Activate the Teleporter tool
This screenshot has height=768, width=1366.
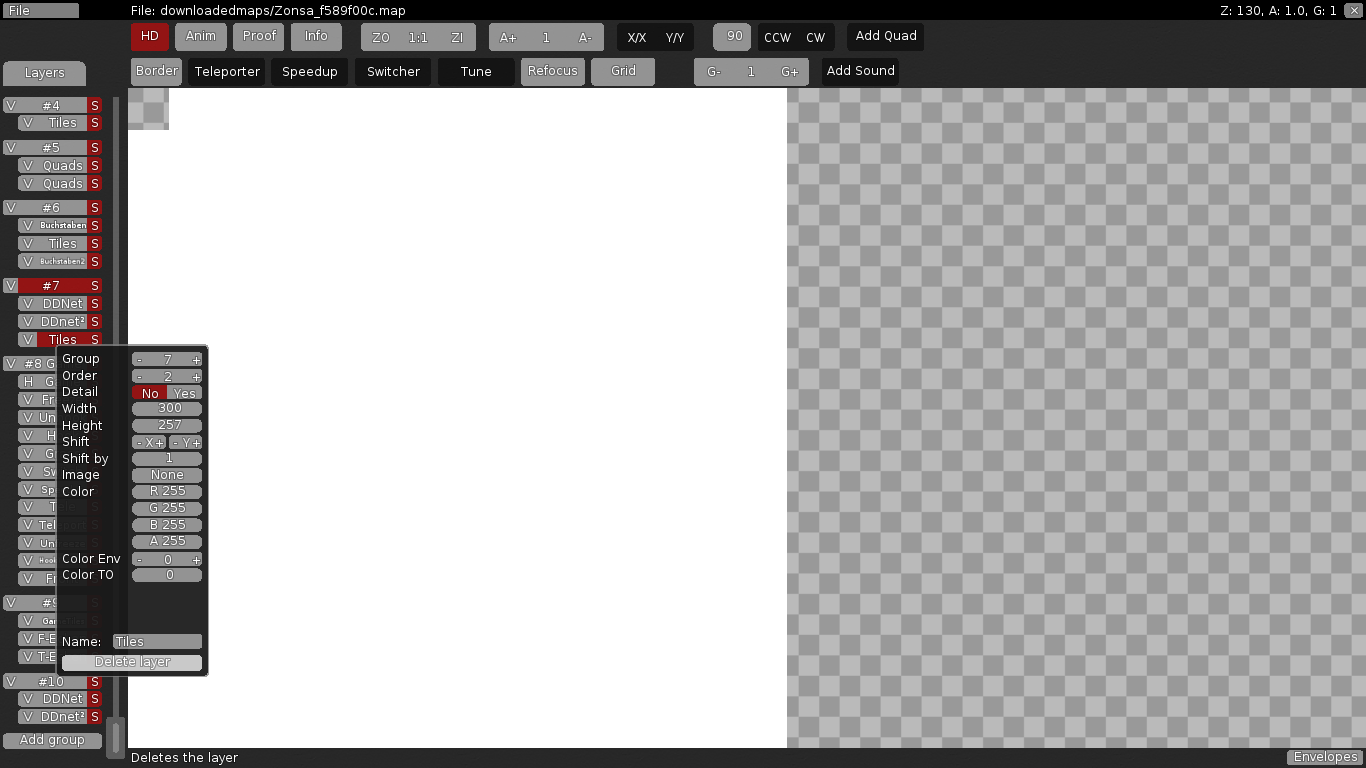(226, 71)
